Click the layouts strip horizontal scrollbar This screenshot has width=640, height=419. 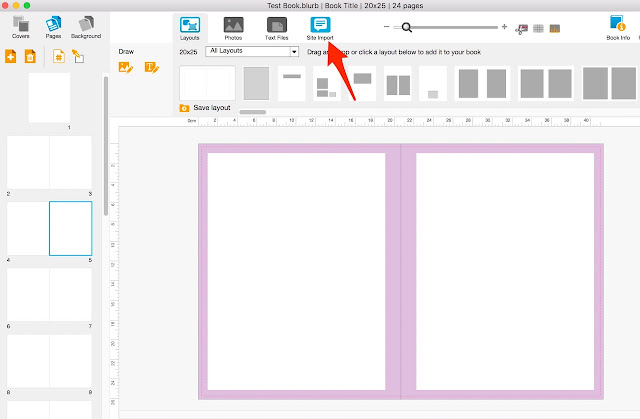tap(253, 112)
